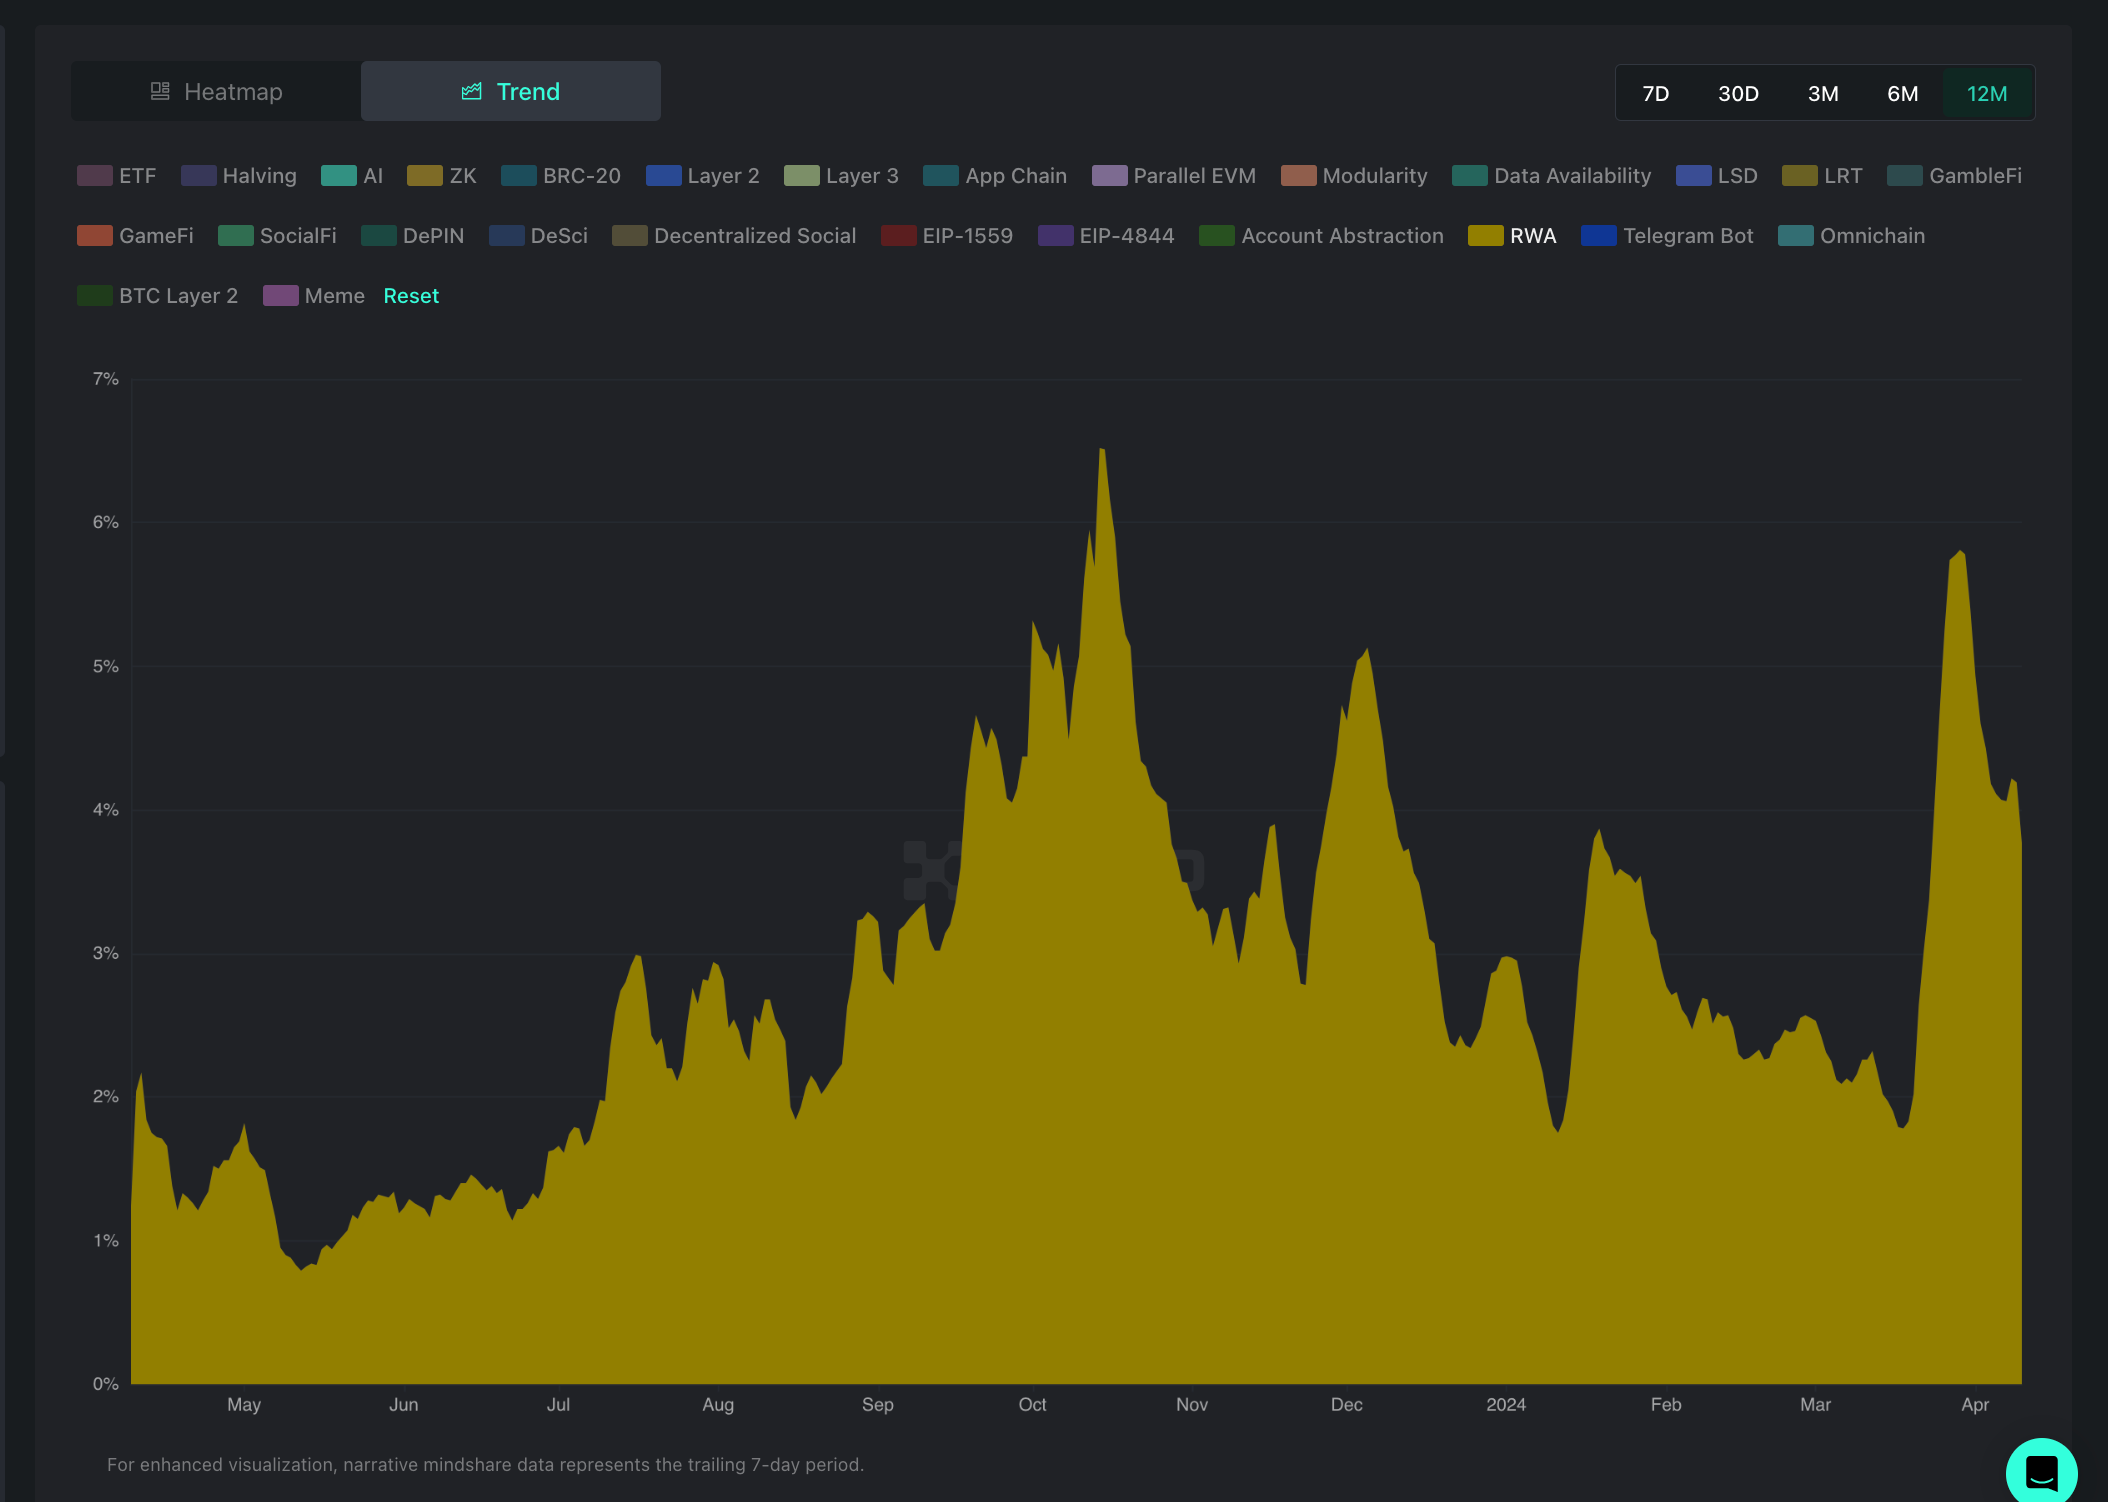Choose the 3M time range
The image size is (2108, 1502).
pyautogui.click(x=1822, y=94)
